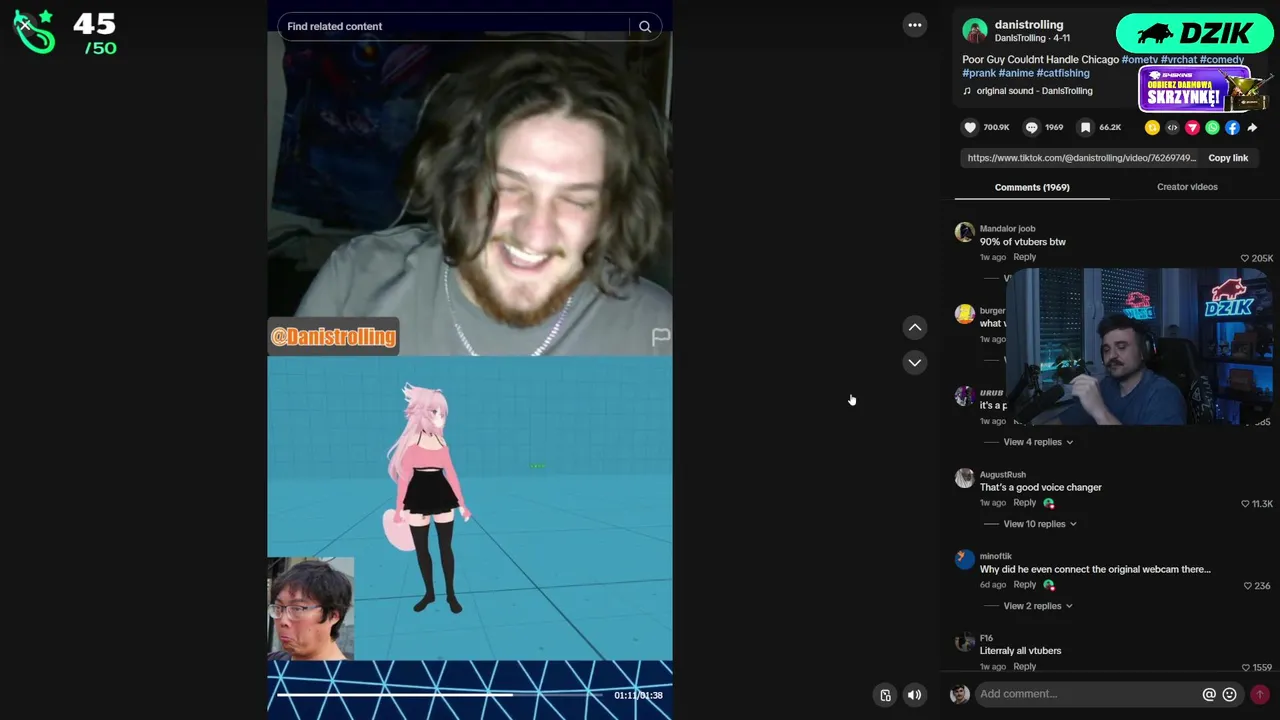Expand View 2 replies
This screenshot has height=720, width=1280.
coord(1038,606)
